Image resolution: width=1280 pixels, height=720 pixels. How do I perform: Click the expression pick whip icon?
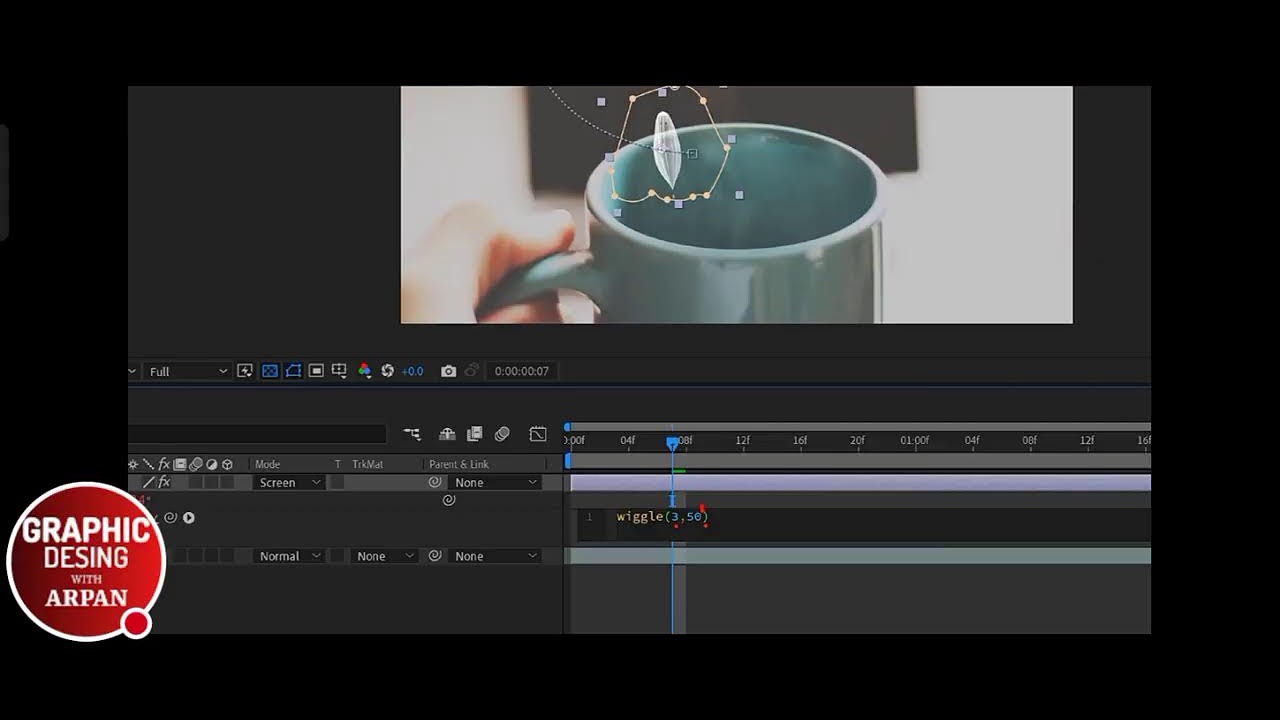(x=170, y=517)
